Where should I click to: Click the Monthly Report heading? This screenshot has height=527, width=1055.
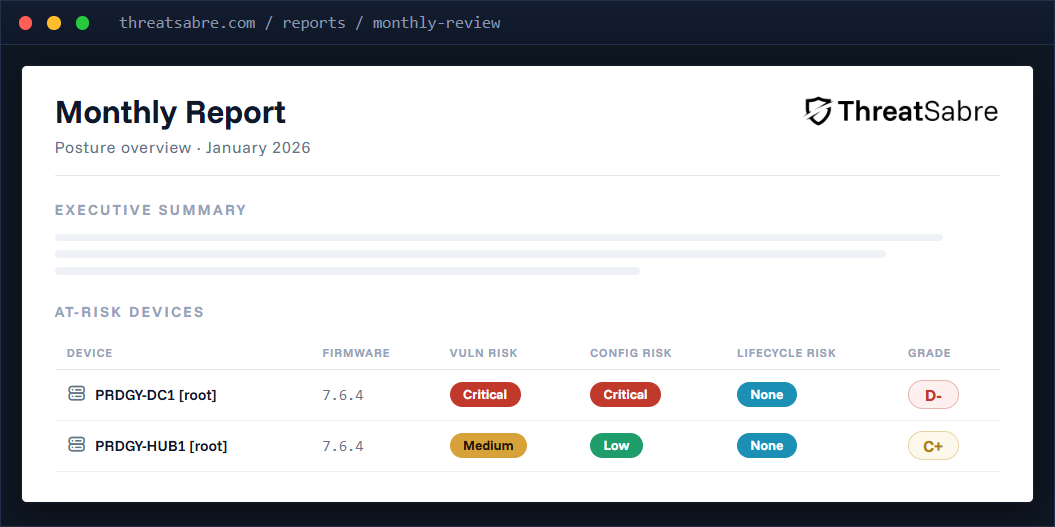pyautogui.click(x=170, y=112)
